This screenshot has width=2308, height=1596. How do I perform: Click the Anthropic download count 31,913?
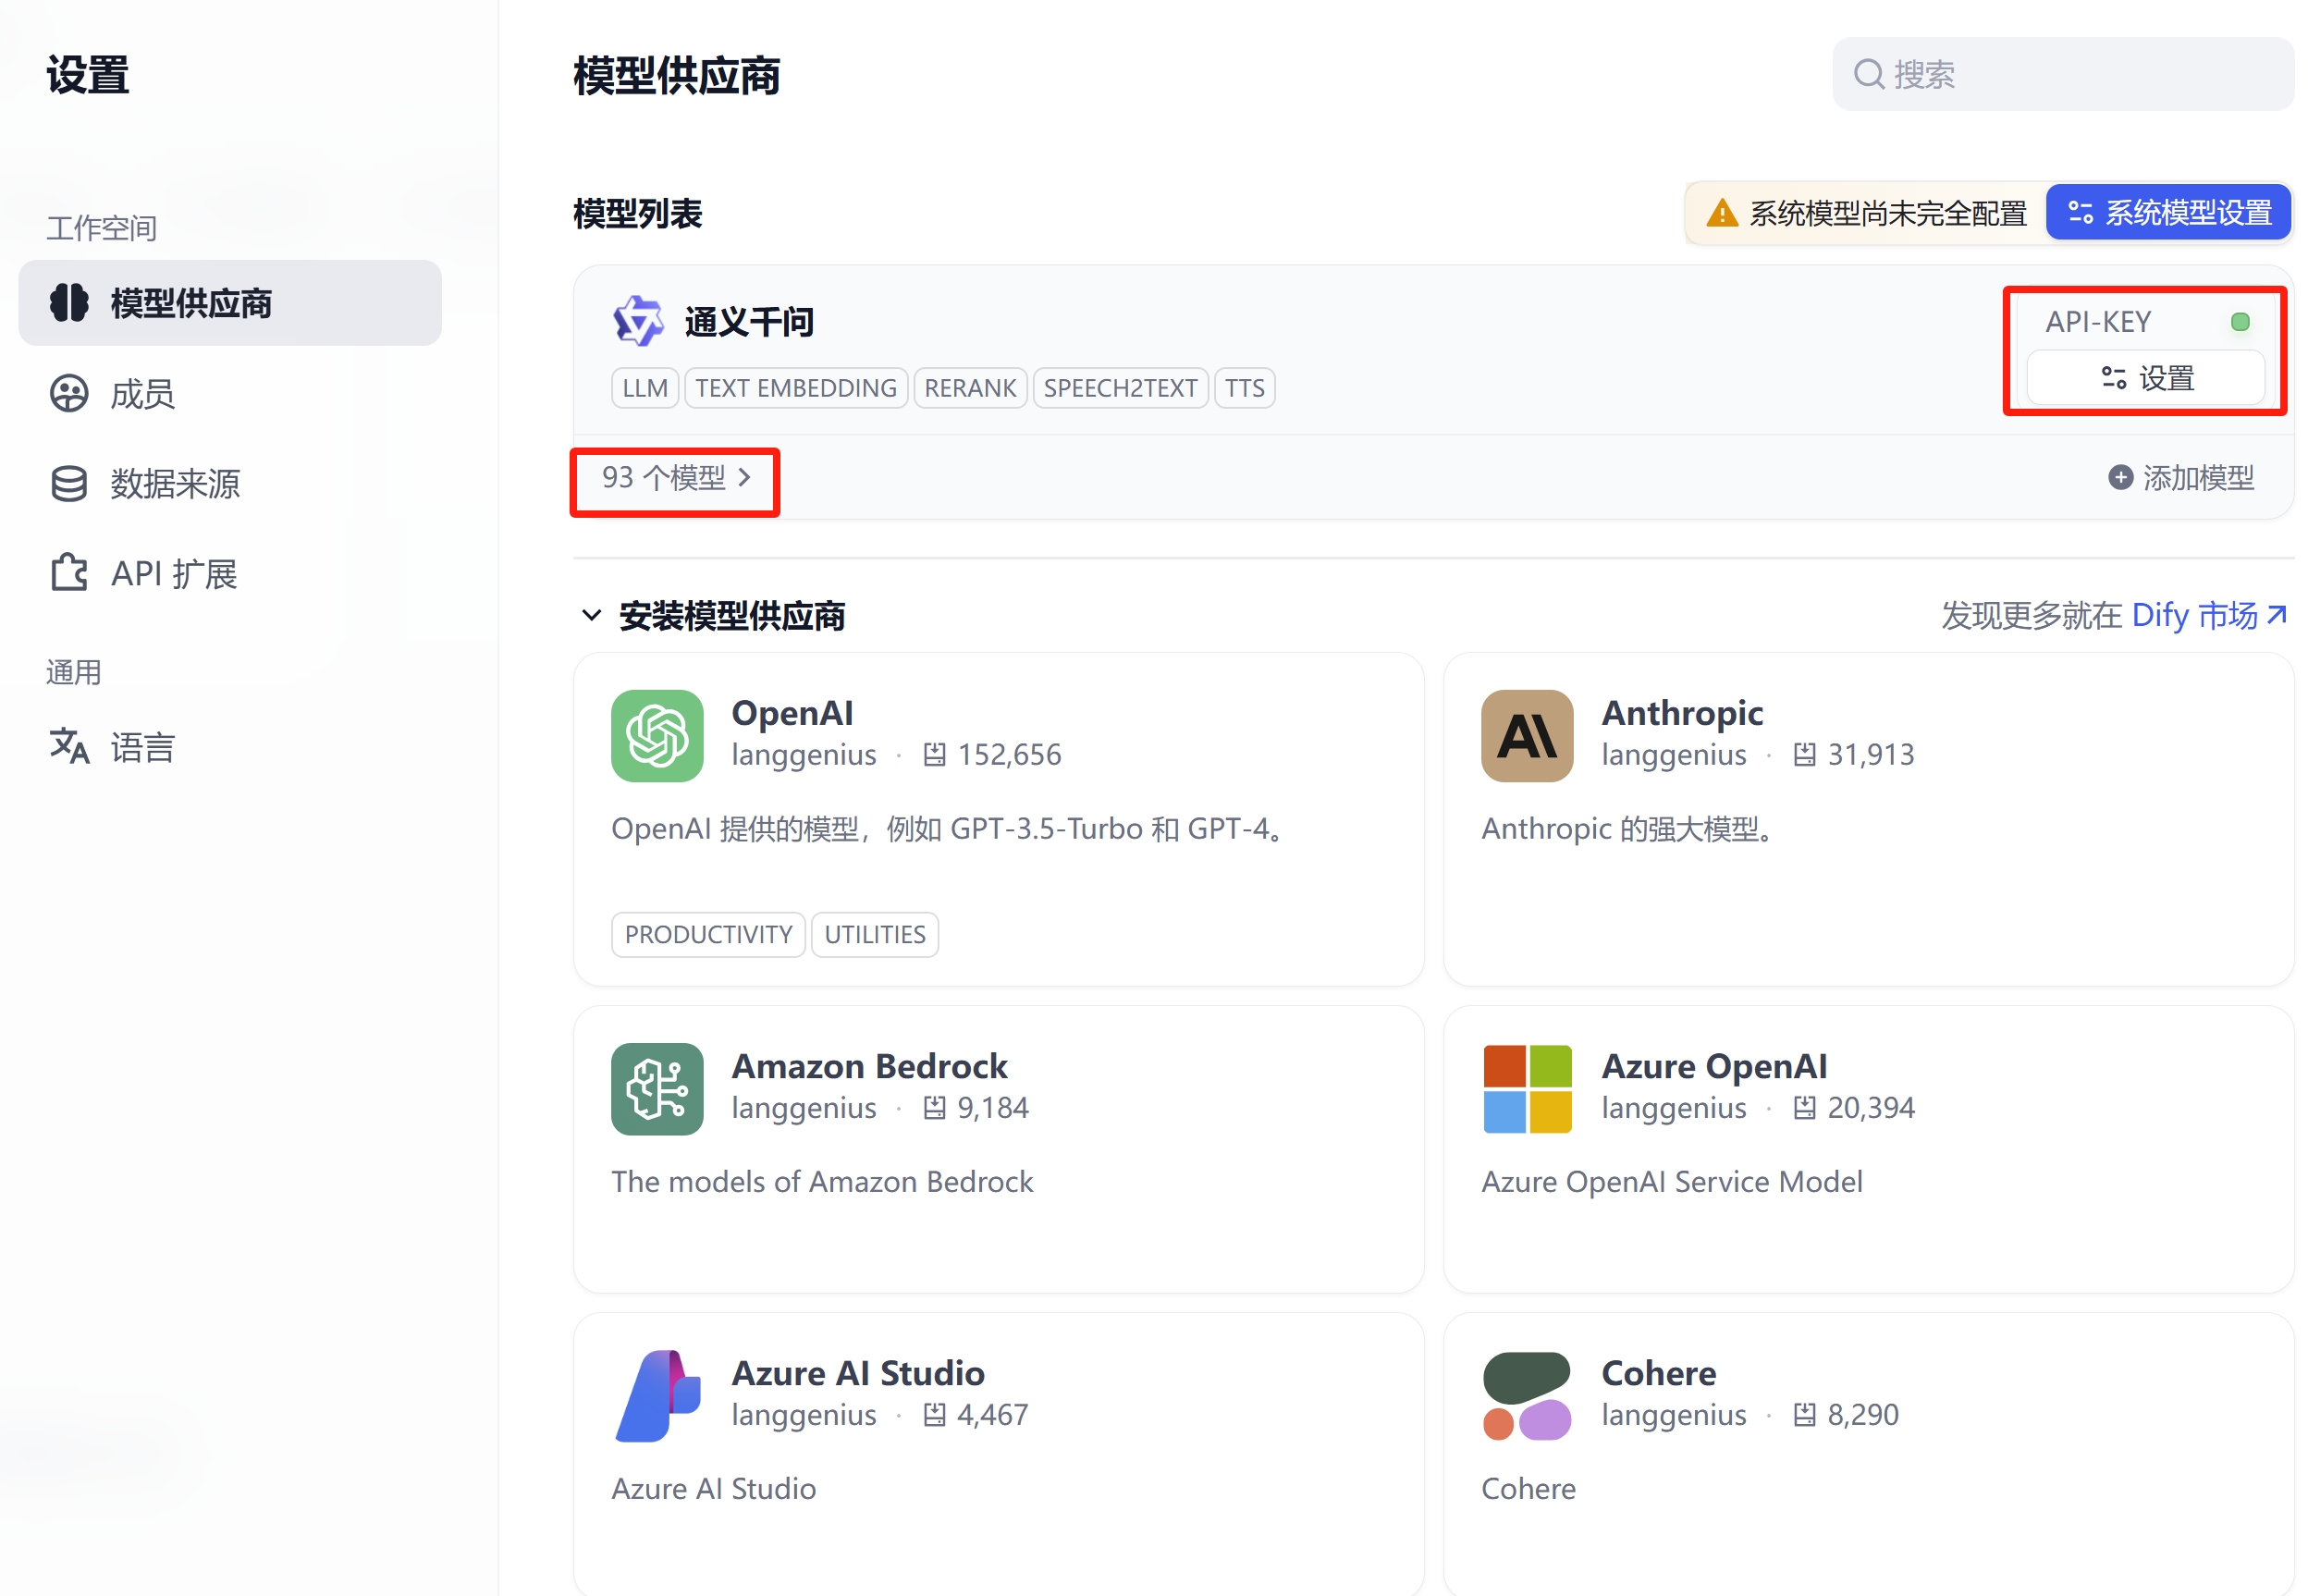pyautogui.click(x=1870, y=755)
